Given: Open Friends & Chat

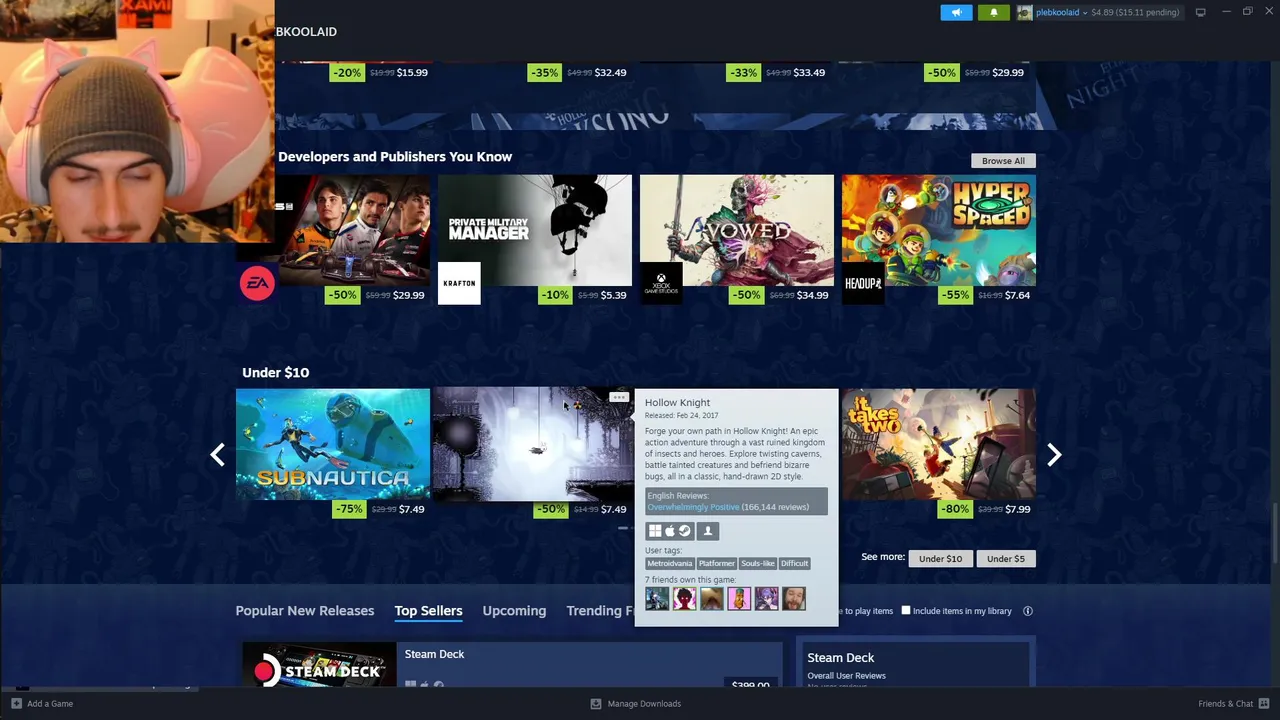Looking at the screenshot, I should 1232,704.
